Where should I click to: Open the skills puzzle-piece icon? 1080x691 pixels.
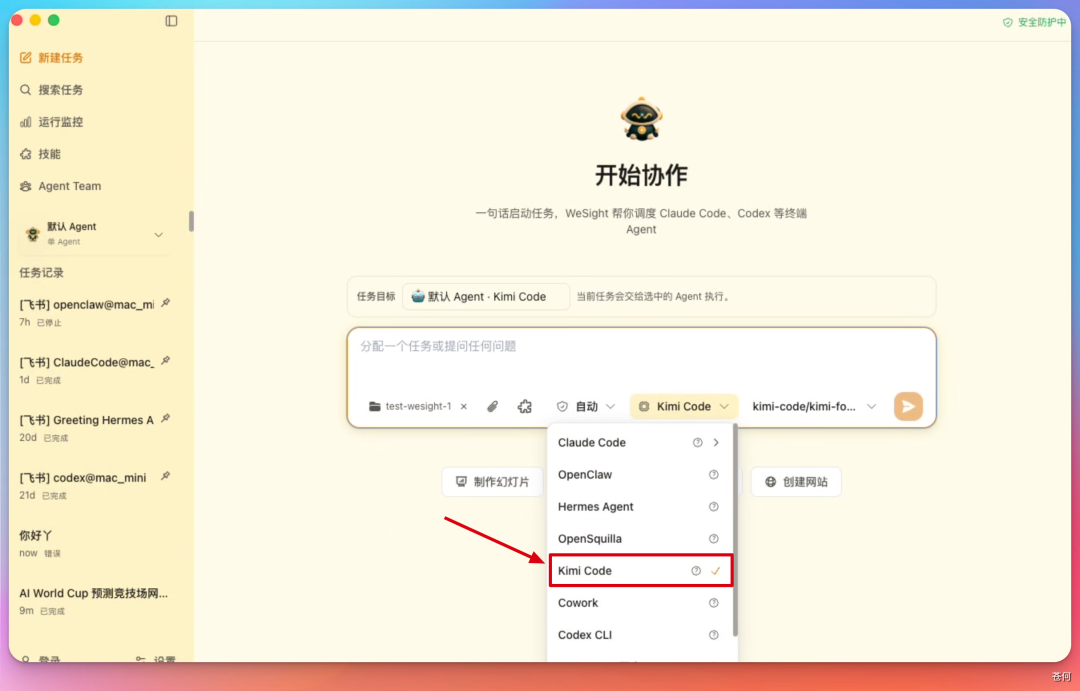coord(525,406)
